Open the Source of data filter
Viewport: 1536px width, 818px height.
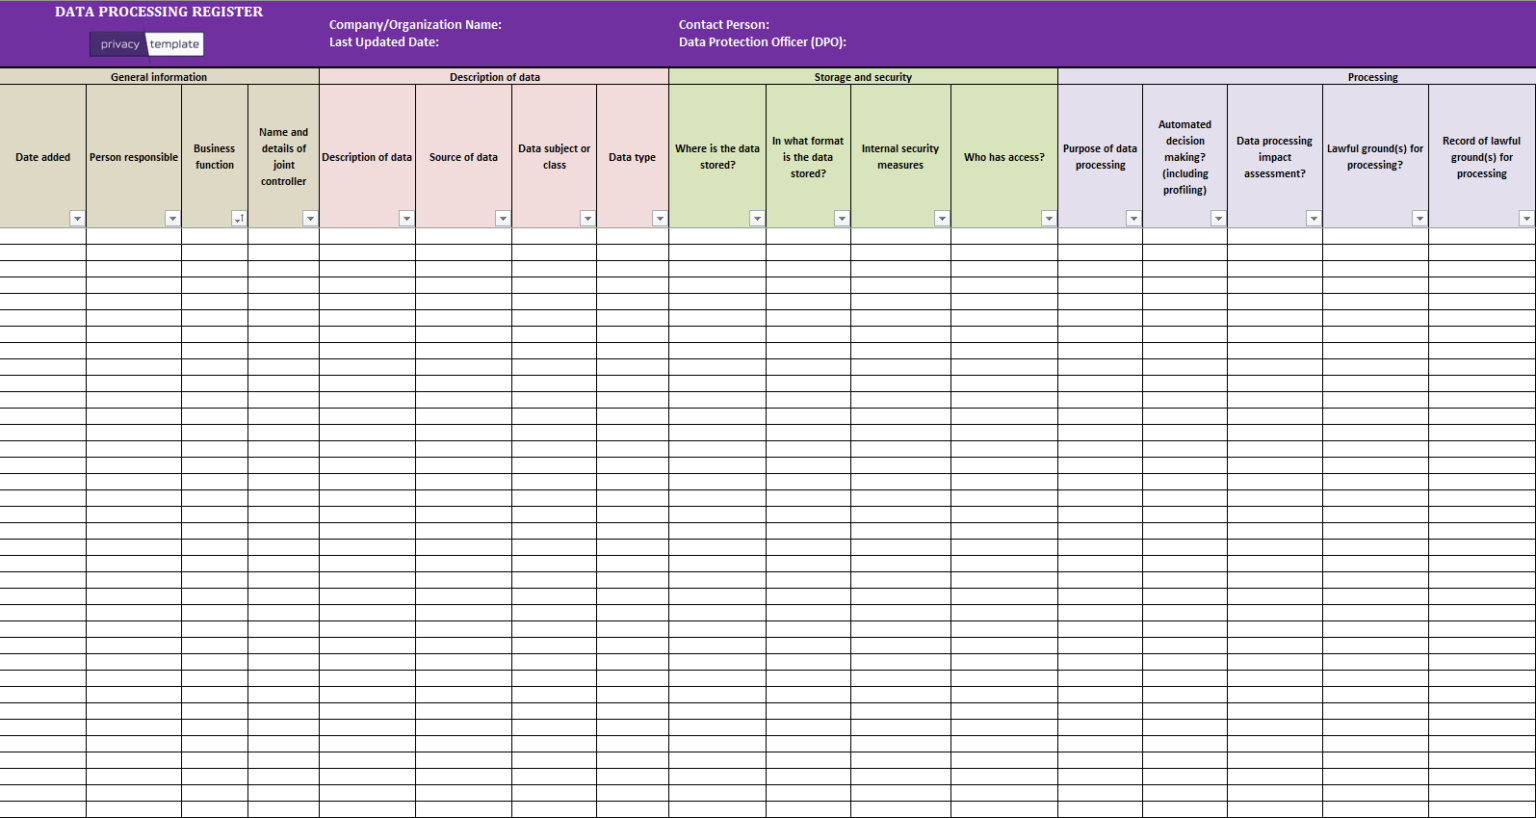tap(503, 218)
